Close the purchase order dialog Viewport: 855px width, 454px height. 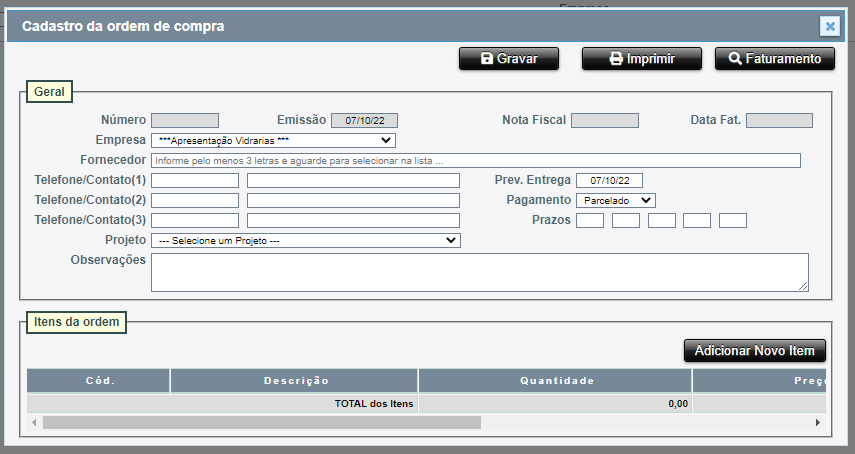click(829, 27)
